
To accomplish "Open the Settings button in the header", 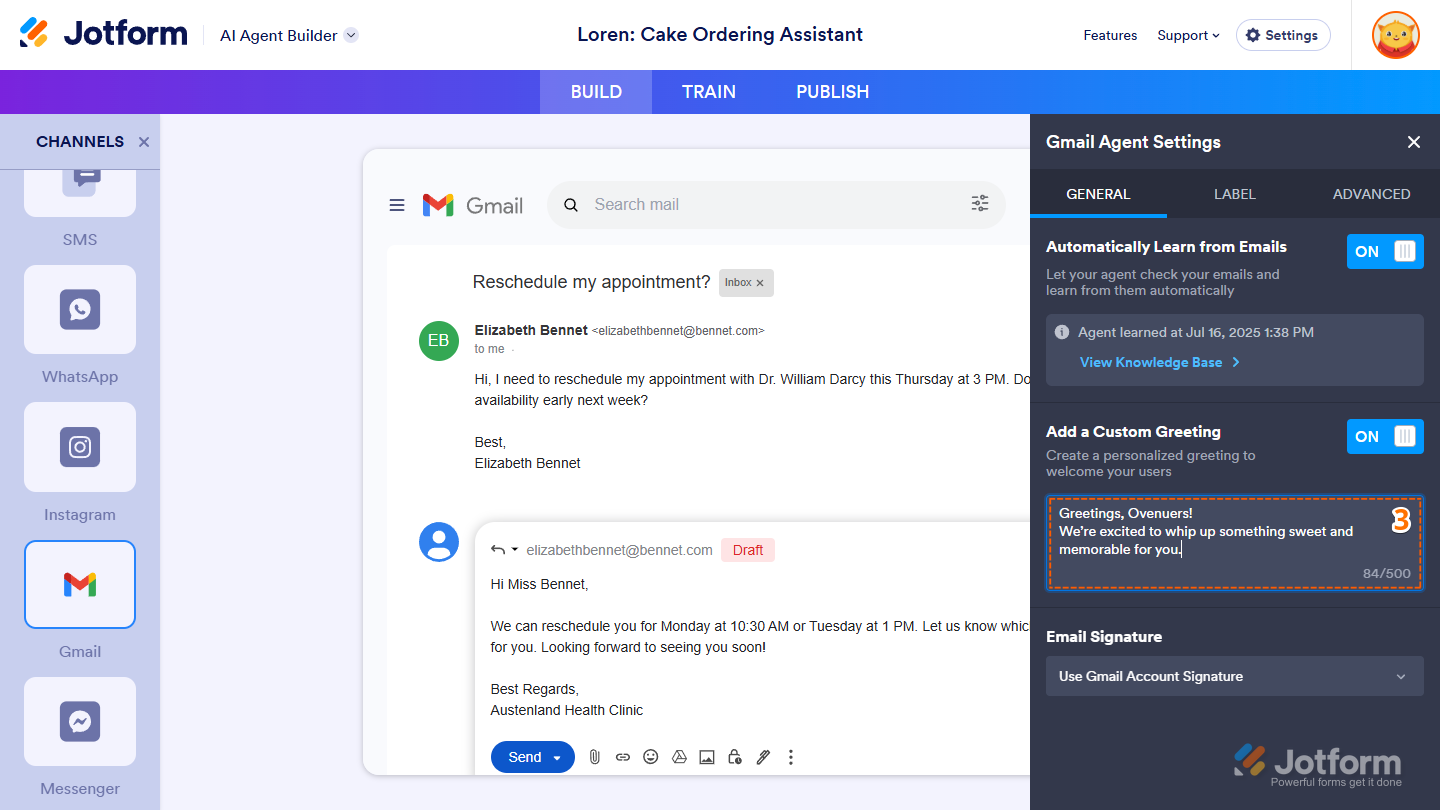I will (x=1283, y=35).
